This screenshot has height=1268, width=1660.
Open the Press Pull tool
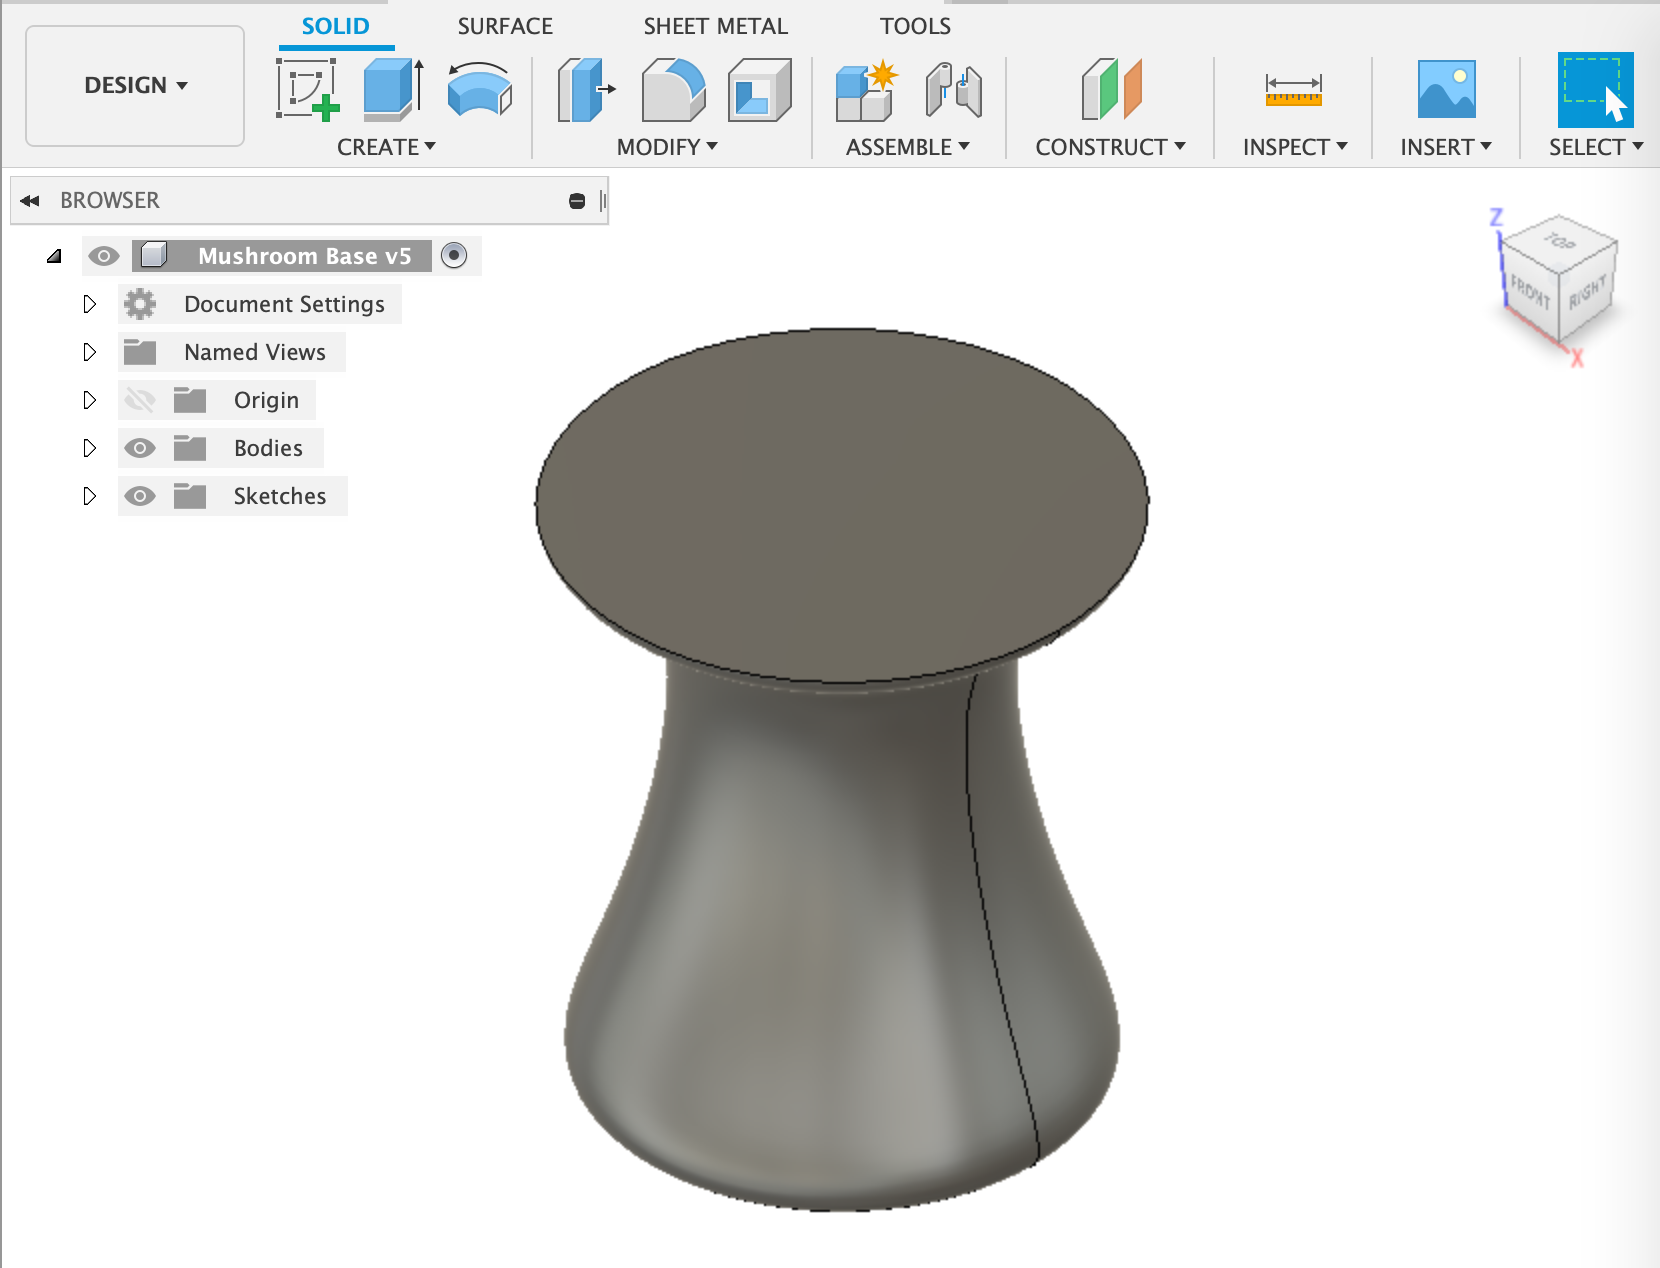[585, 90]
